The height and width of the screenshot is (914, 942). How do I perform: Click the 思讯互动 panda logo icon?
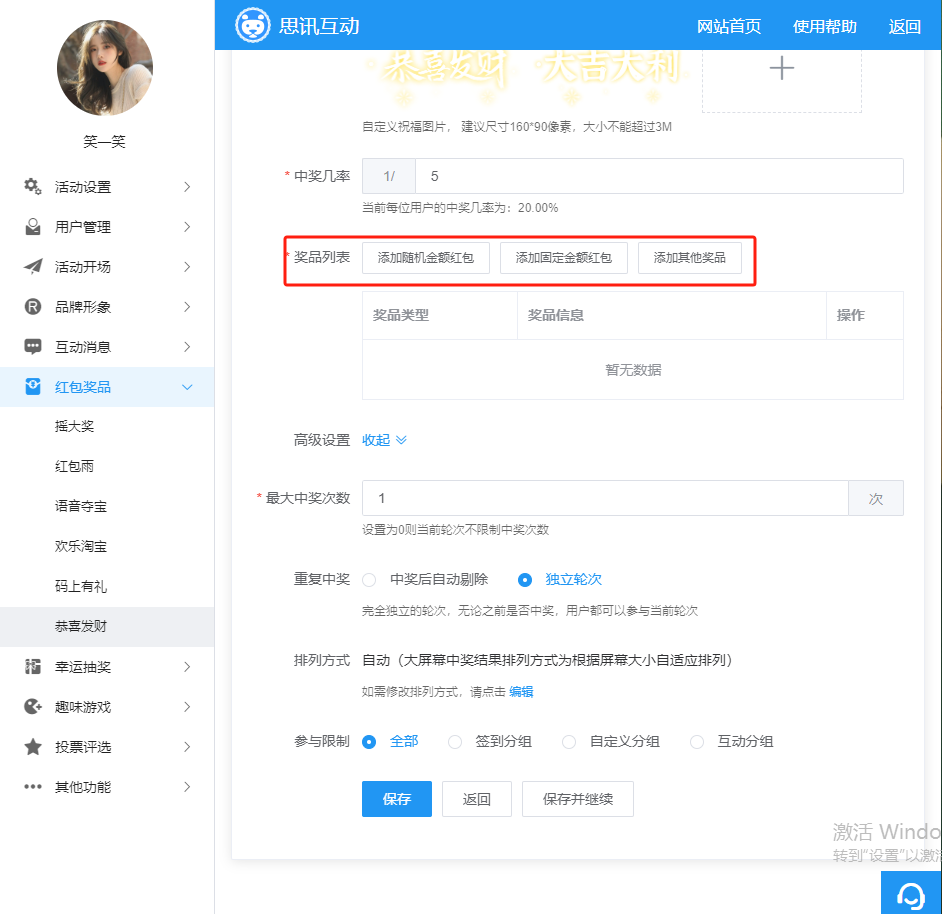click(253, 25)
